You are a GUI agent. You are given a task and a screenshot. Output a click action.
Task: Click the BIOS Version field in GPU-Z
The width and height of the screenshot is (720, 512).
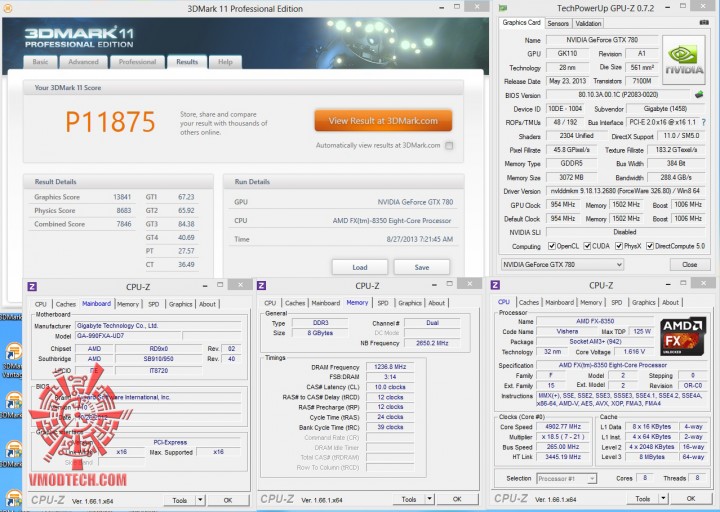click(618, 95)
